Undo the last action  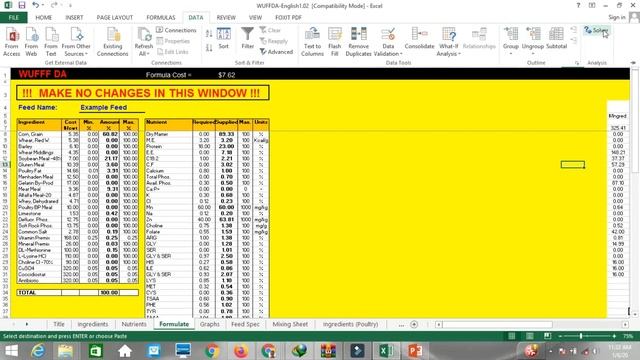36,5
